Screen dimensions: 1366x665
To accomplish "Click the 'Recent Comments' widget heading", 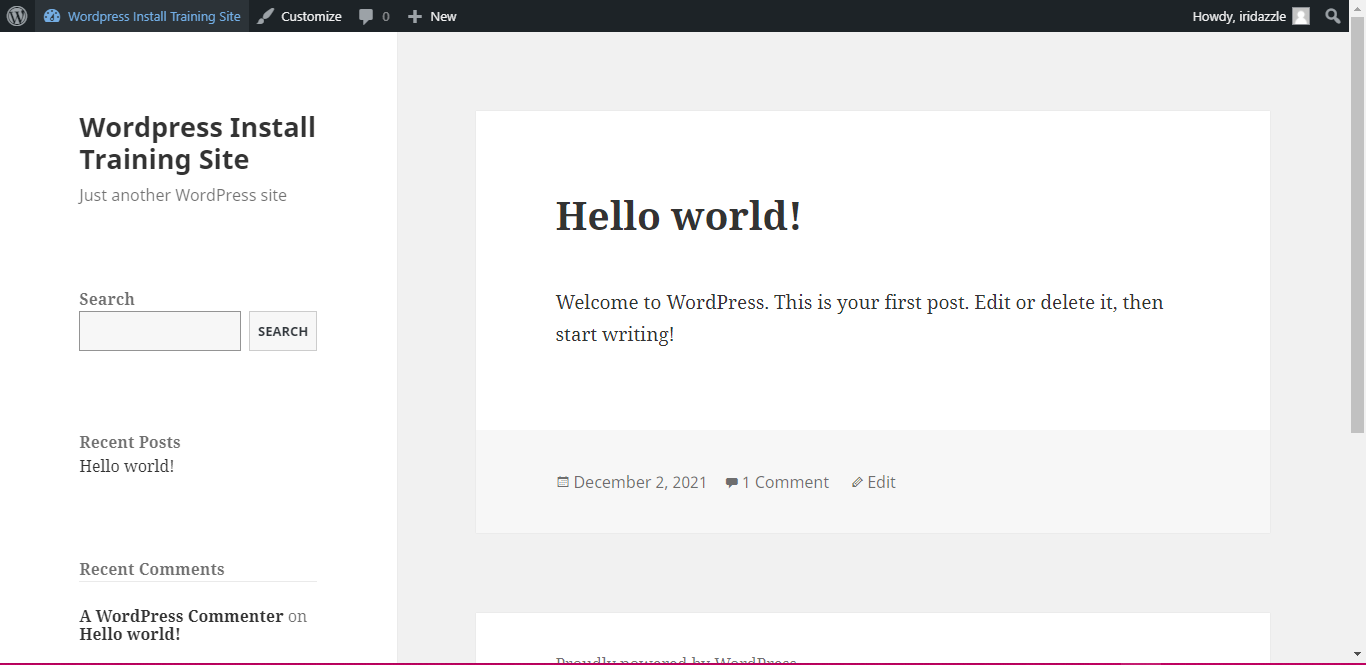I will 152,569.
